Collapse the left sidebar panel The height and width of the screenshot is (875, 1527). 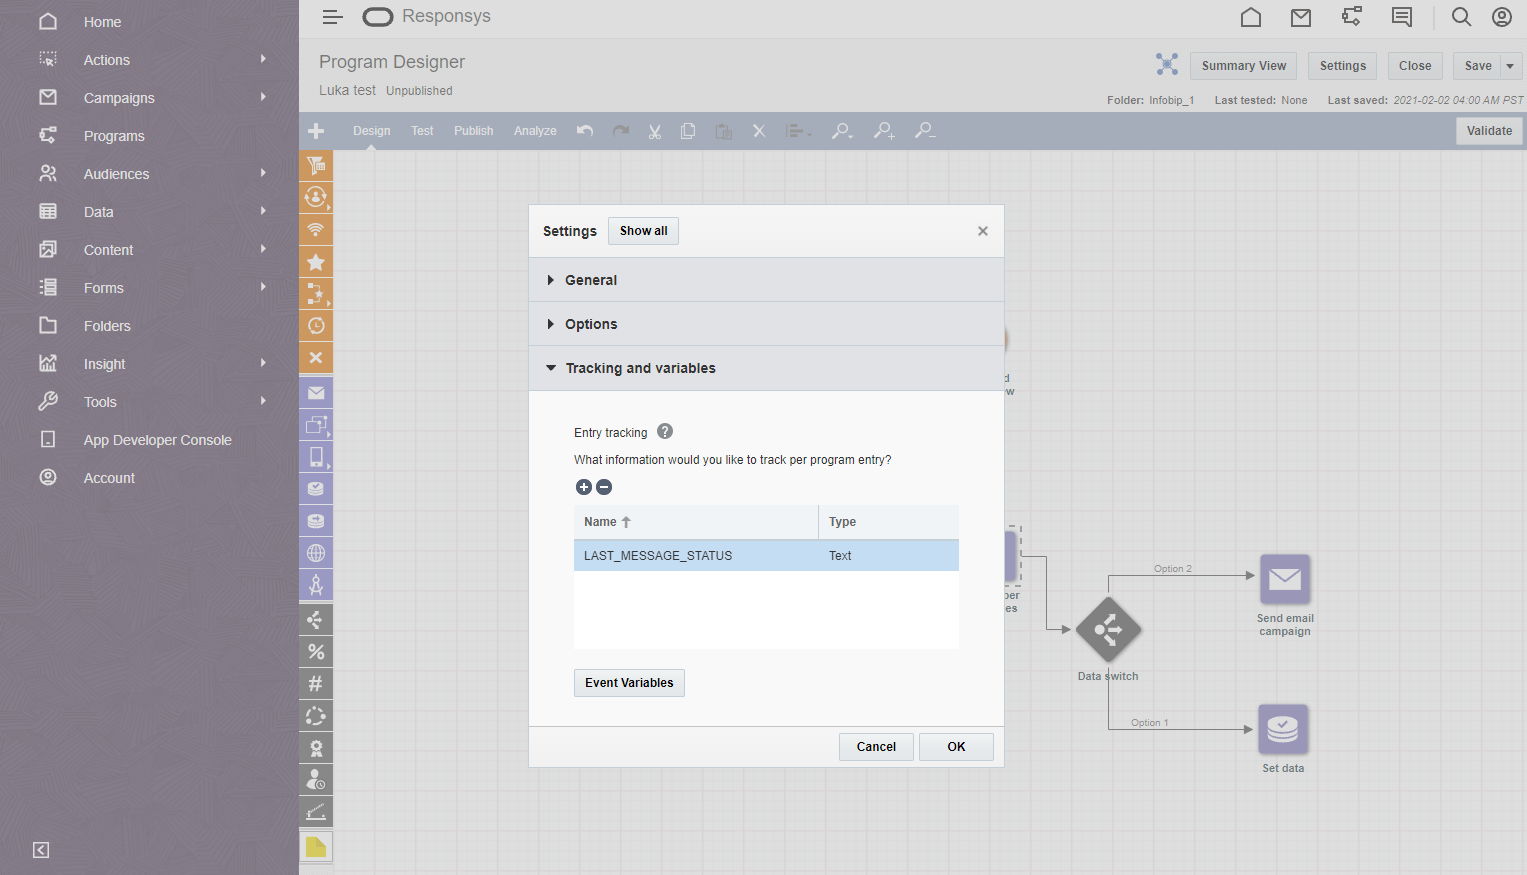[x=41, y=850]
